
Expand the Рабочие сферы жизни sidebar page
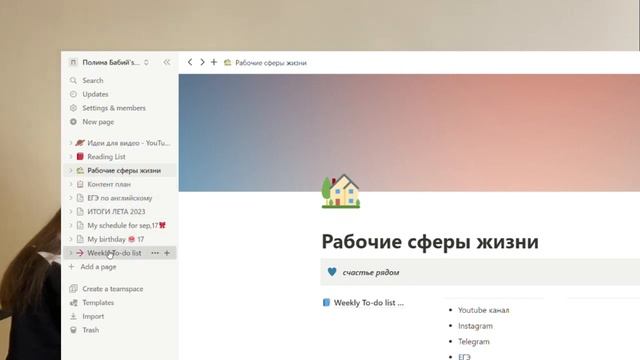[x=70, y=171]
